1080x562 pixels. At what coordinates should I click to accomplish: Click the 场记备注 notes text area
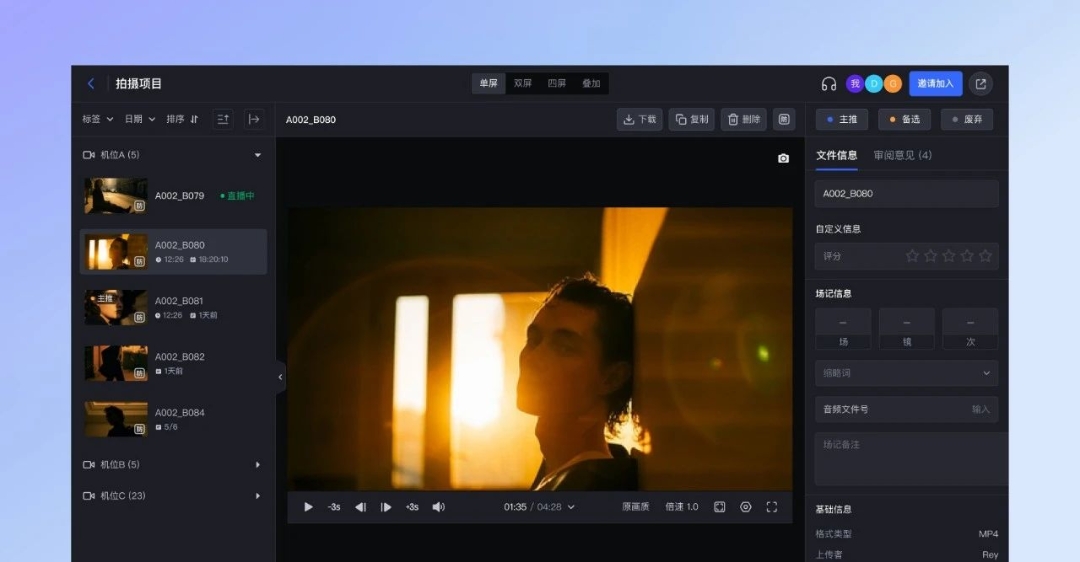(x=911, y=459)
